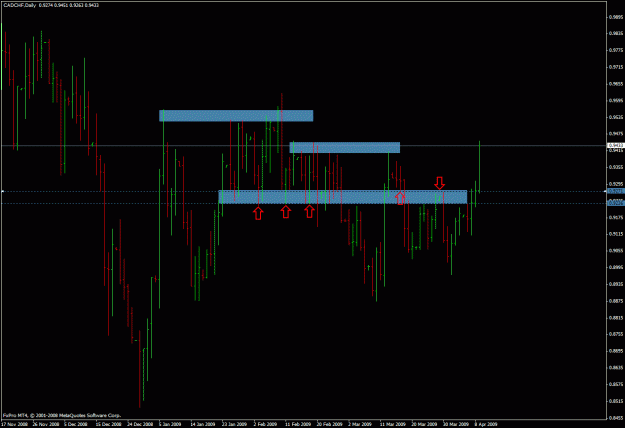Click the 0.8935 price axis label
Image resolution: width=625 pixels, height=428 pixels.
pyautogui.click(x=616, y=284)
